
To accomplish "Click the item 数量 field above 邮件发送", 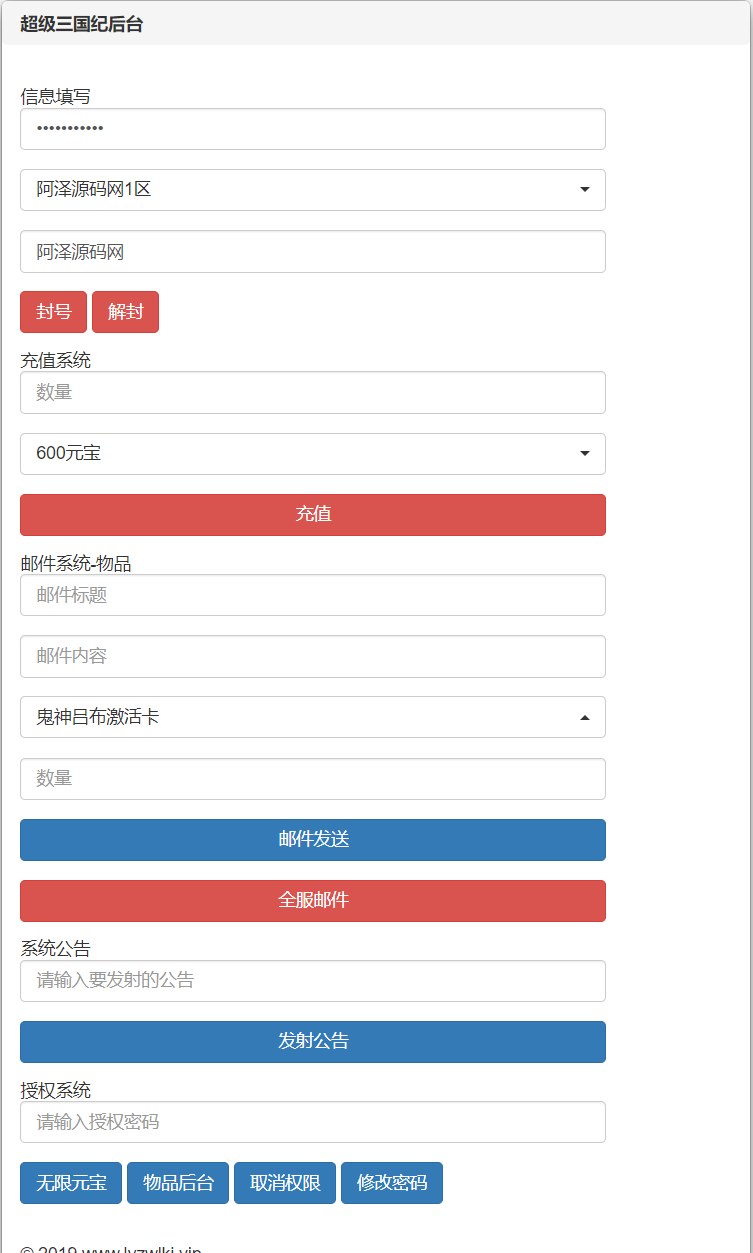I will click(x=312, y=779).
